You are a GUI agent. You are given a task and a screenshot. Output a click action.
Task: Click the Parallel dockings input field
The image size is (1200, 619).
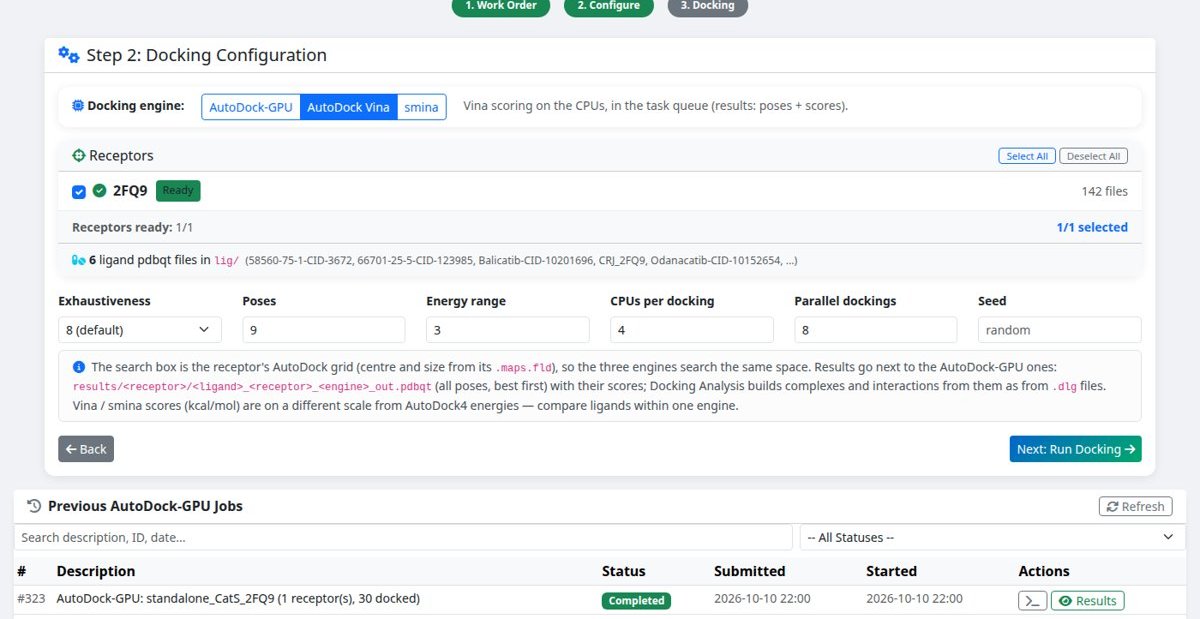[876, 330]
